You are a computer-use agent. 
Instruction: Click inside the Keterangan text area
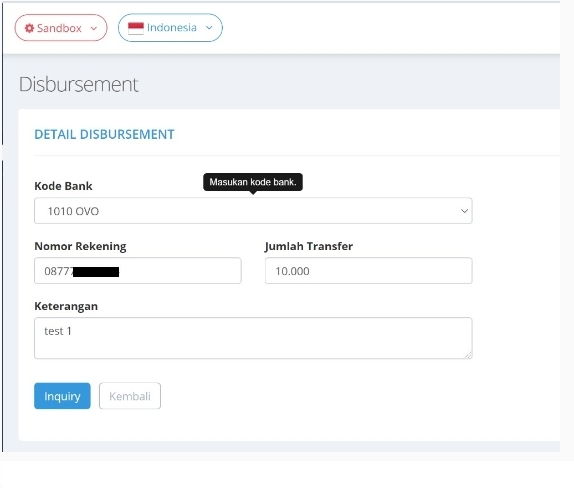253,338
